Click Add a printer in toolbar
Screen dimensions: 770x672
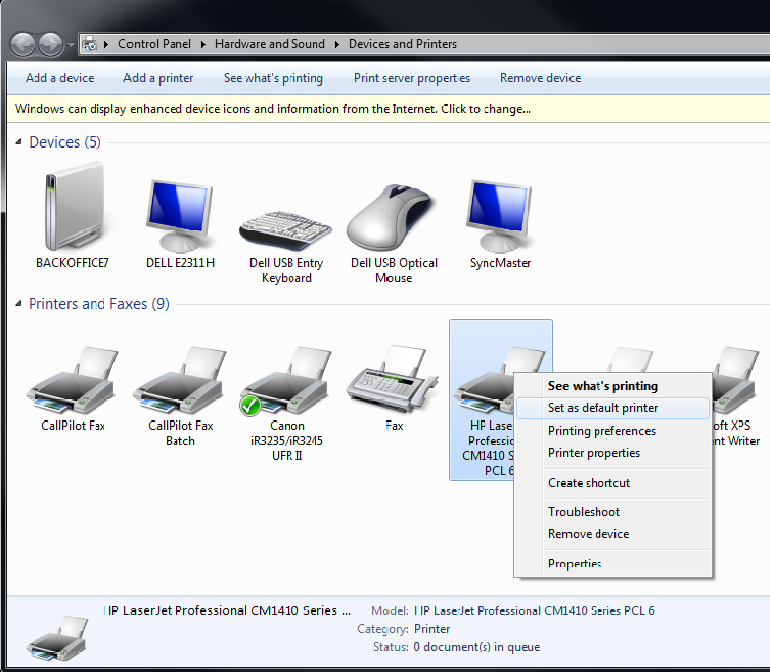click(x=158, y=78)
